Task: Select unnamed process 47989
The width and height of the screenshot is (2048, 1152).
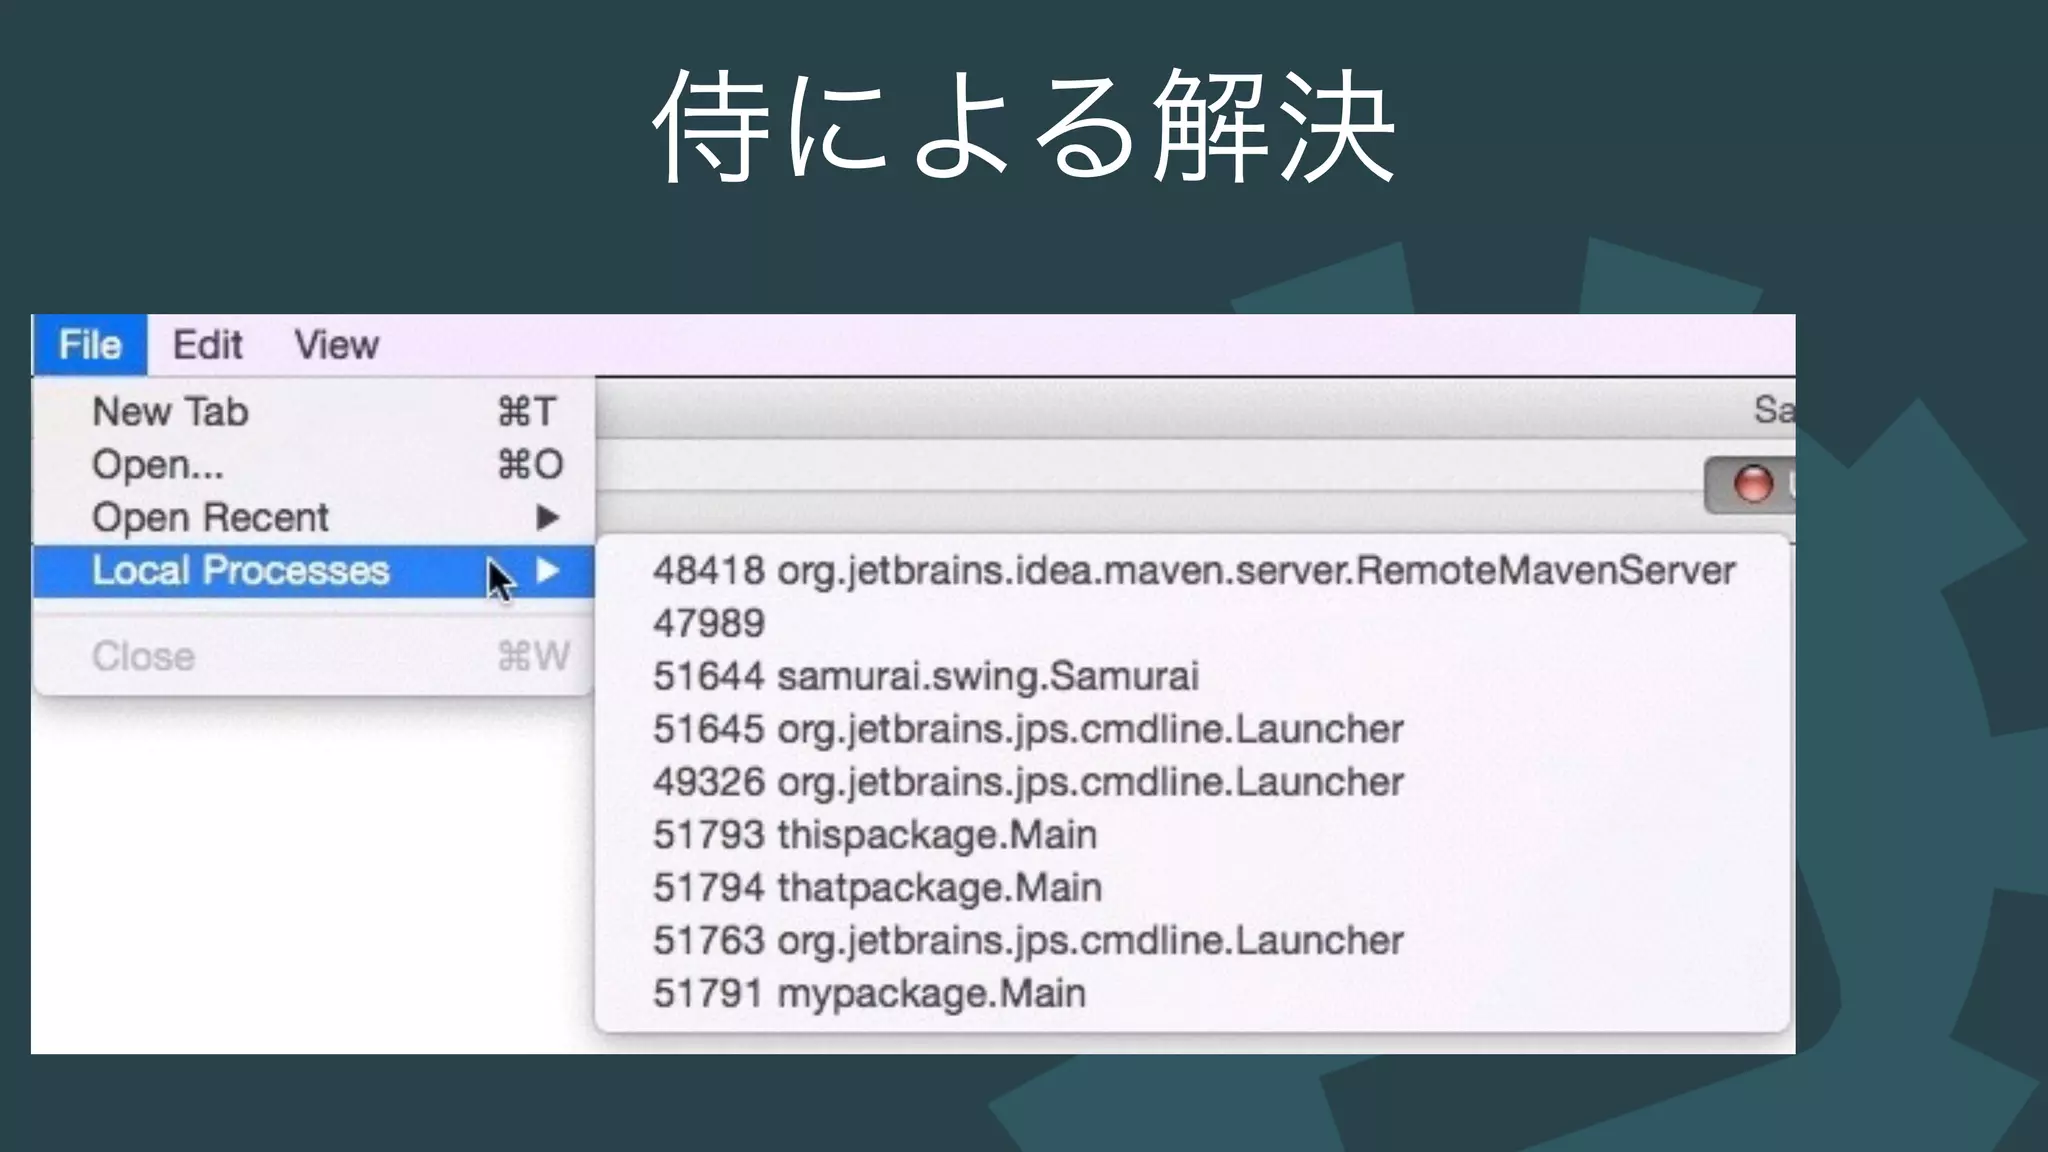Action: (708, 624)
